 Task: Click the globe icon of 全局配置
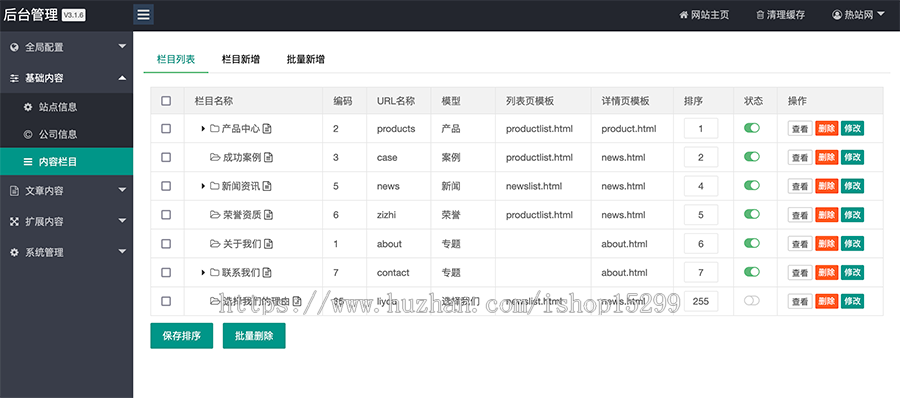[x=14, y=48]
